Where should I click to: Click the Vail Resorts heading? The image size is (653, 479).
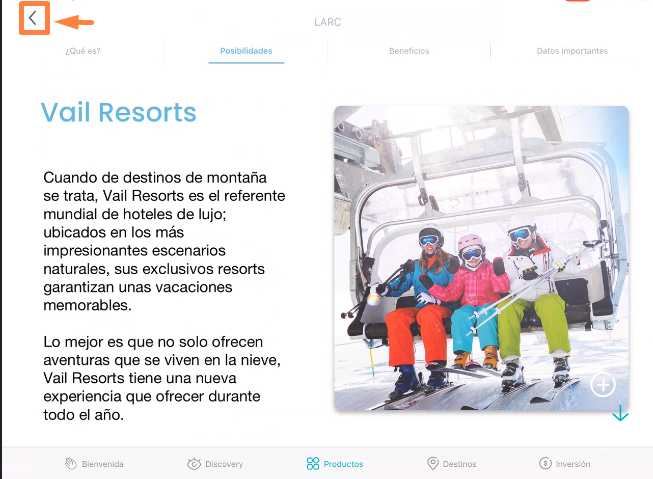[x=118, y=112]
